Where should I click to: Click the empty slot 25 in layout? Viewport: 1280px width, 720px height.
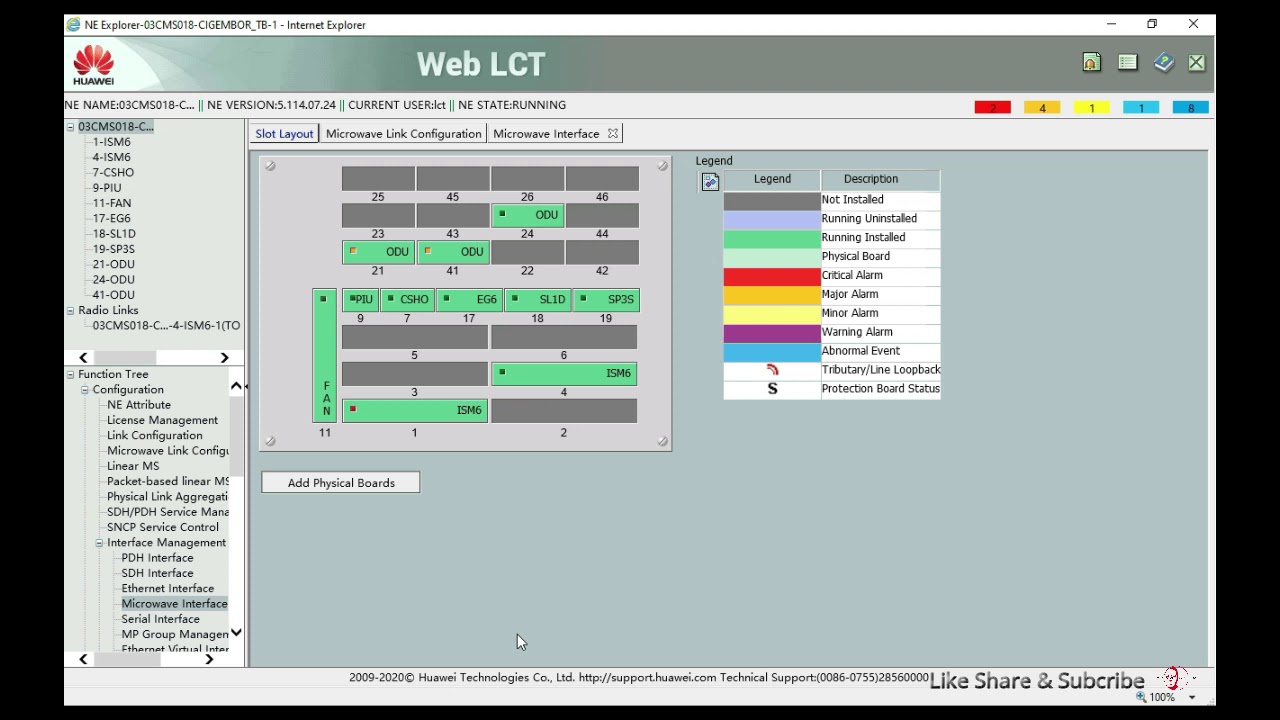pos(378,178)
